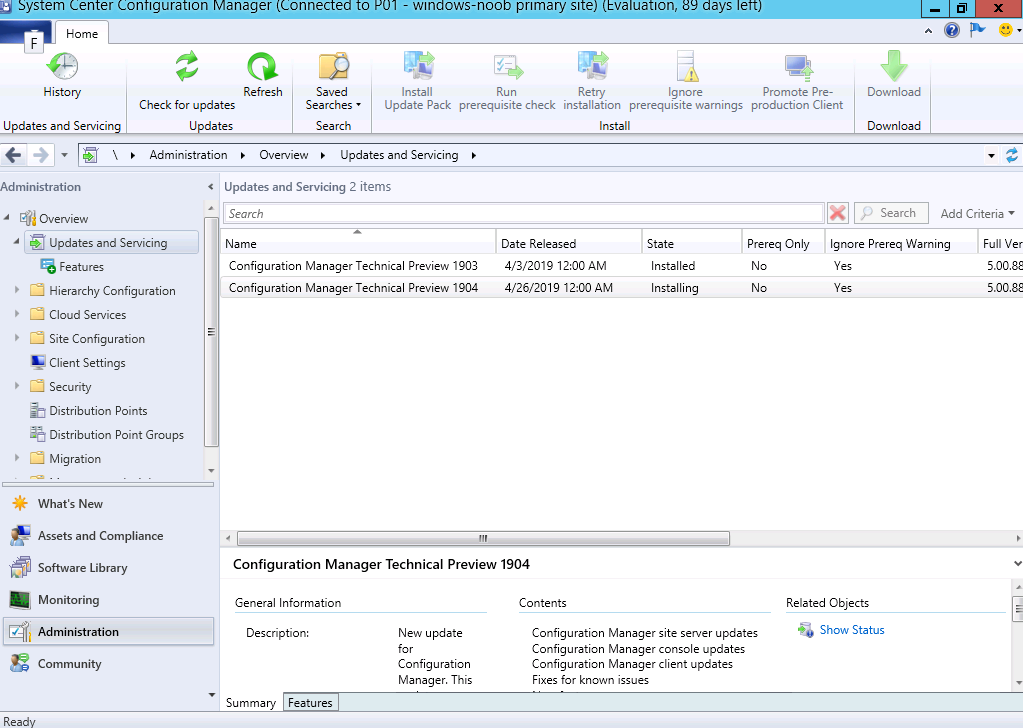Collapse the details pane with the chevron
This screenshot has width=1023, height=728.
pos(1017,564)
